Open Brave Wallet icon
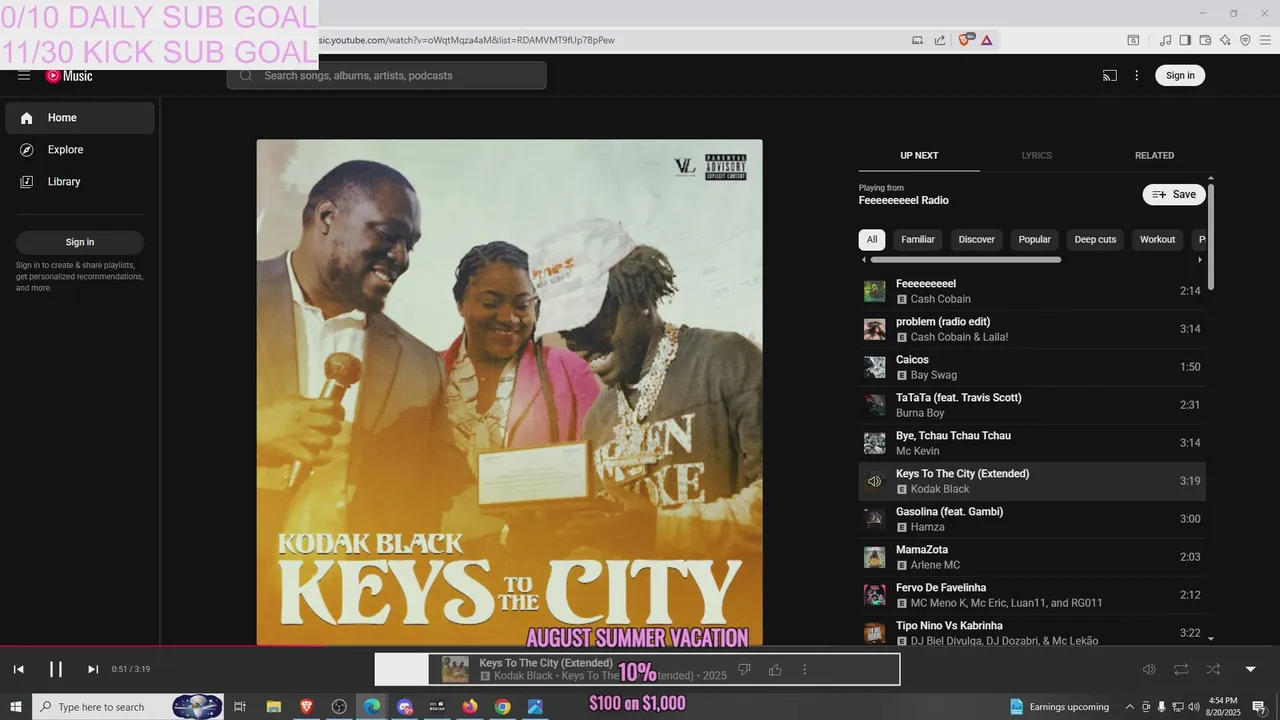 tap(1205, 40)
